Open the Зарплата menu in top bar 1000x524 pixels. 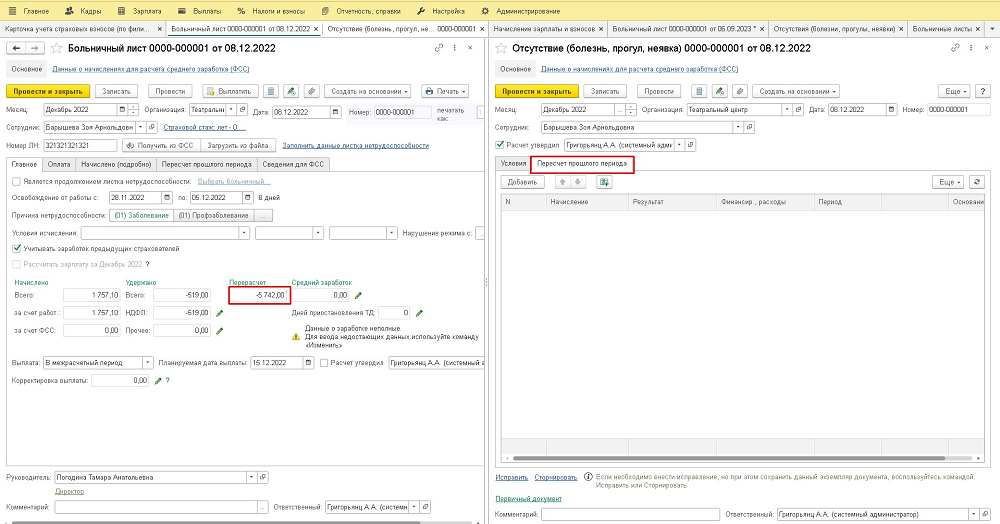pyautogui.click(x=145, y=10)
